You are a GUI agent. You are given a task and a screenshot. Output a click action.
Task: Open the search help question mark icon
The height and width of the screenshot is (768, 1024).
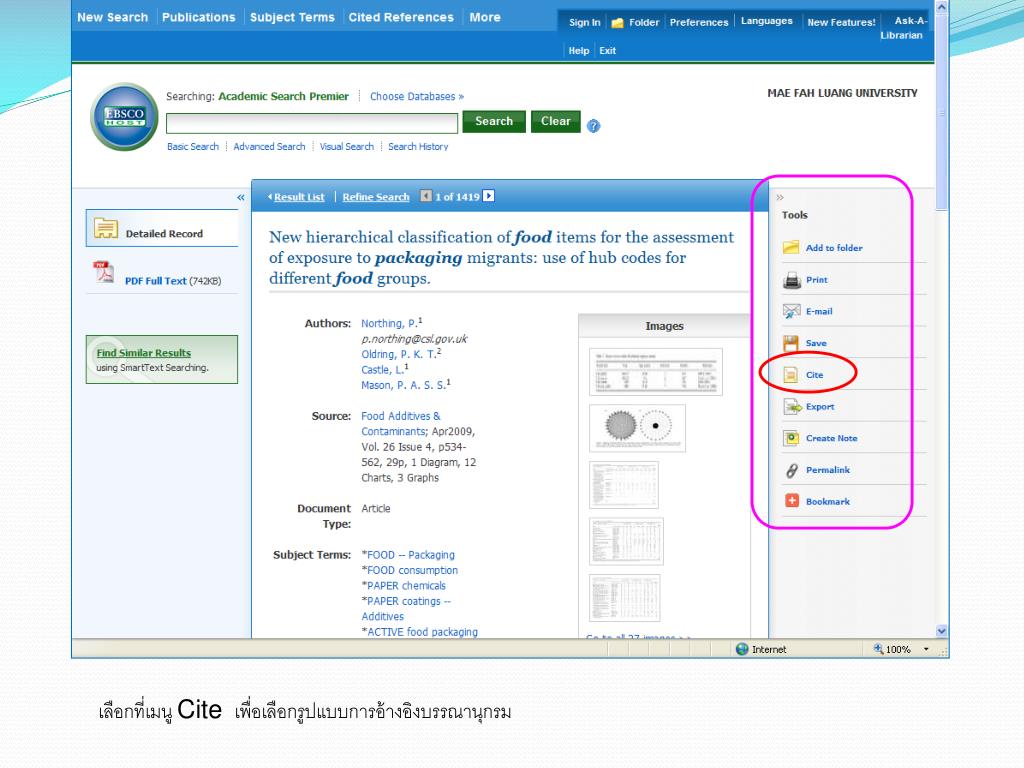[594, 126]
